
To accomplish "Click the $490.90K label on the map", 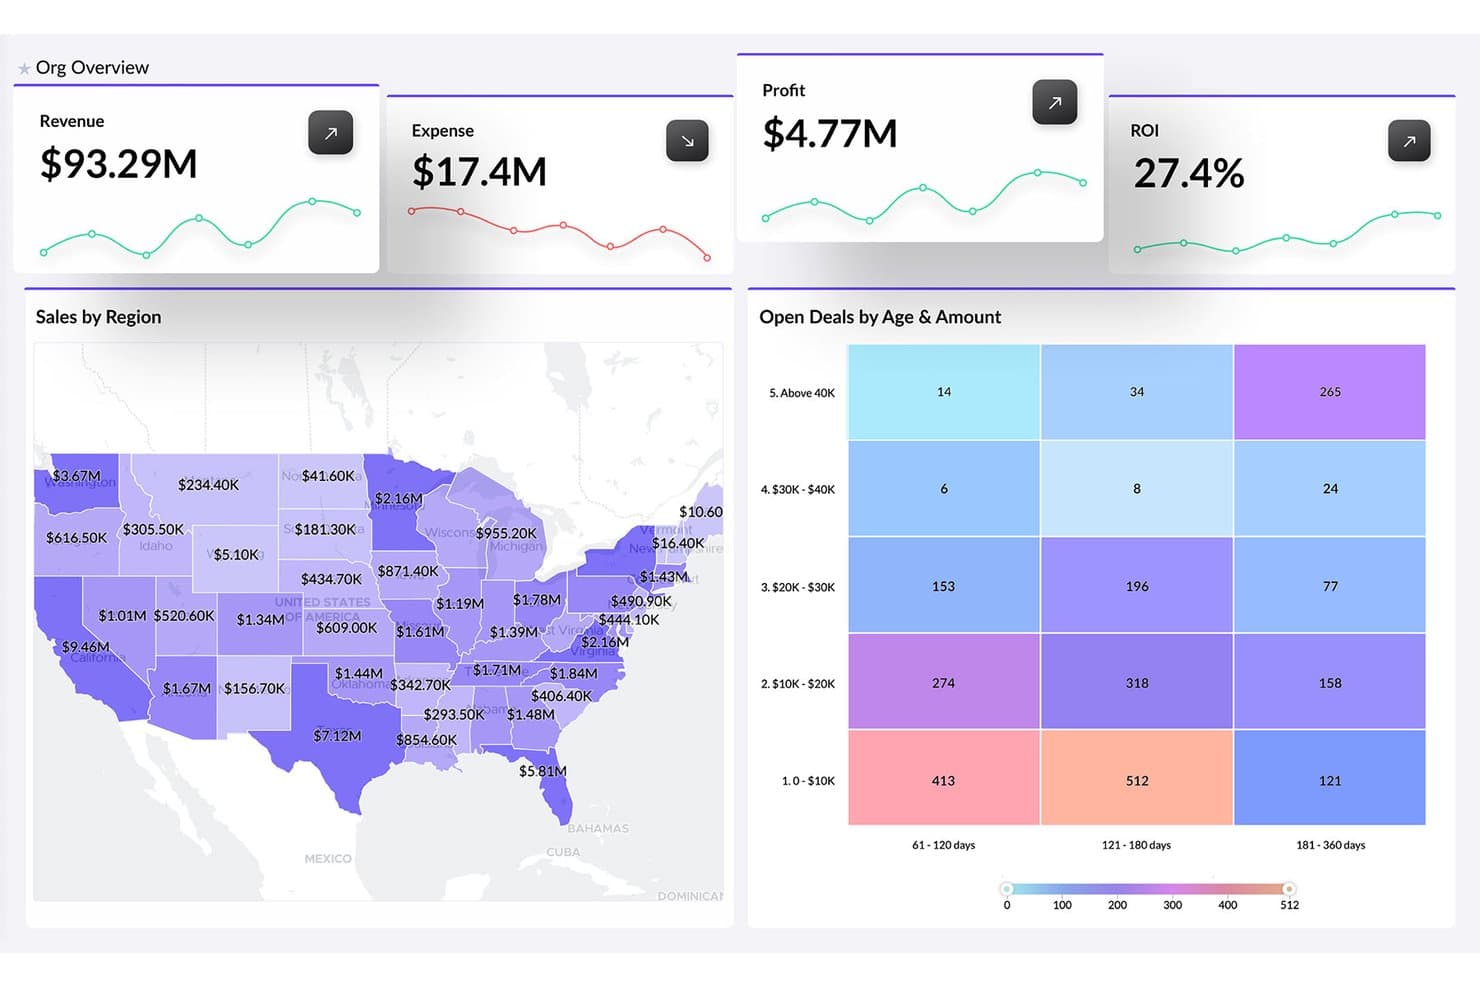I will tap(641, 601).
